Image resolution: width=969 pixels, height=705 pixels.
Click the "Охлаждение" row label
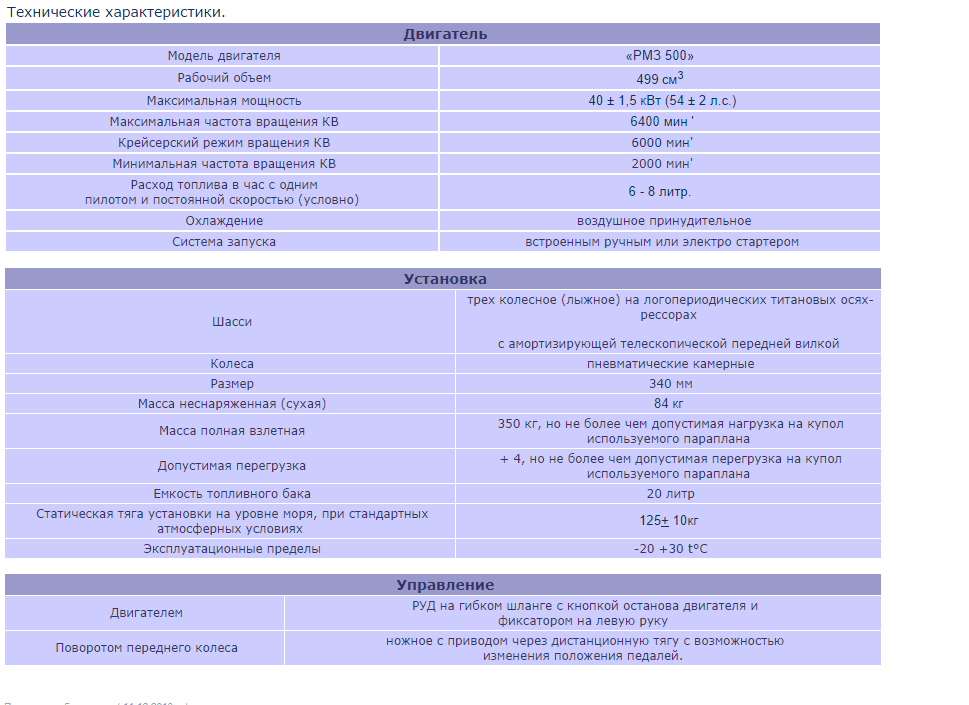224,221
